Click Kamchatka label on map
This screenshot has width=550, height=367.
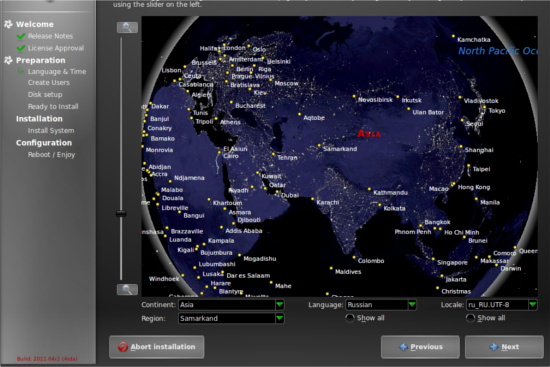(x=474, y=40)
